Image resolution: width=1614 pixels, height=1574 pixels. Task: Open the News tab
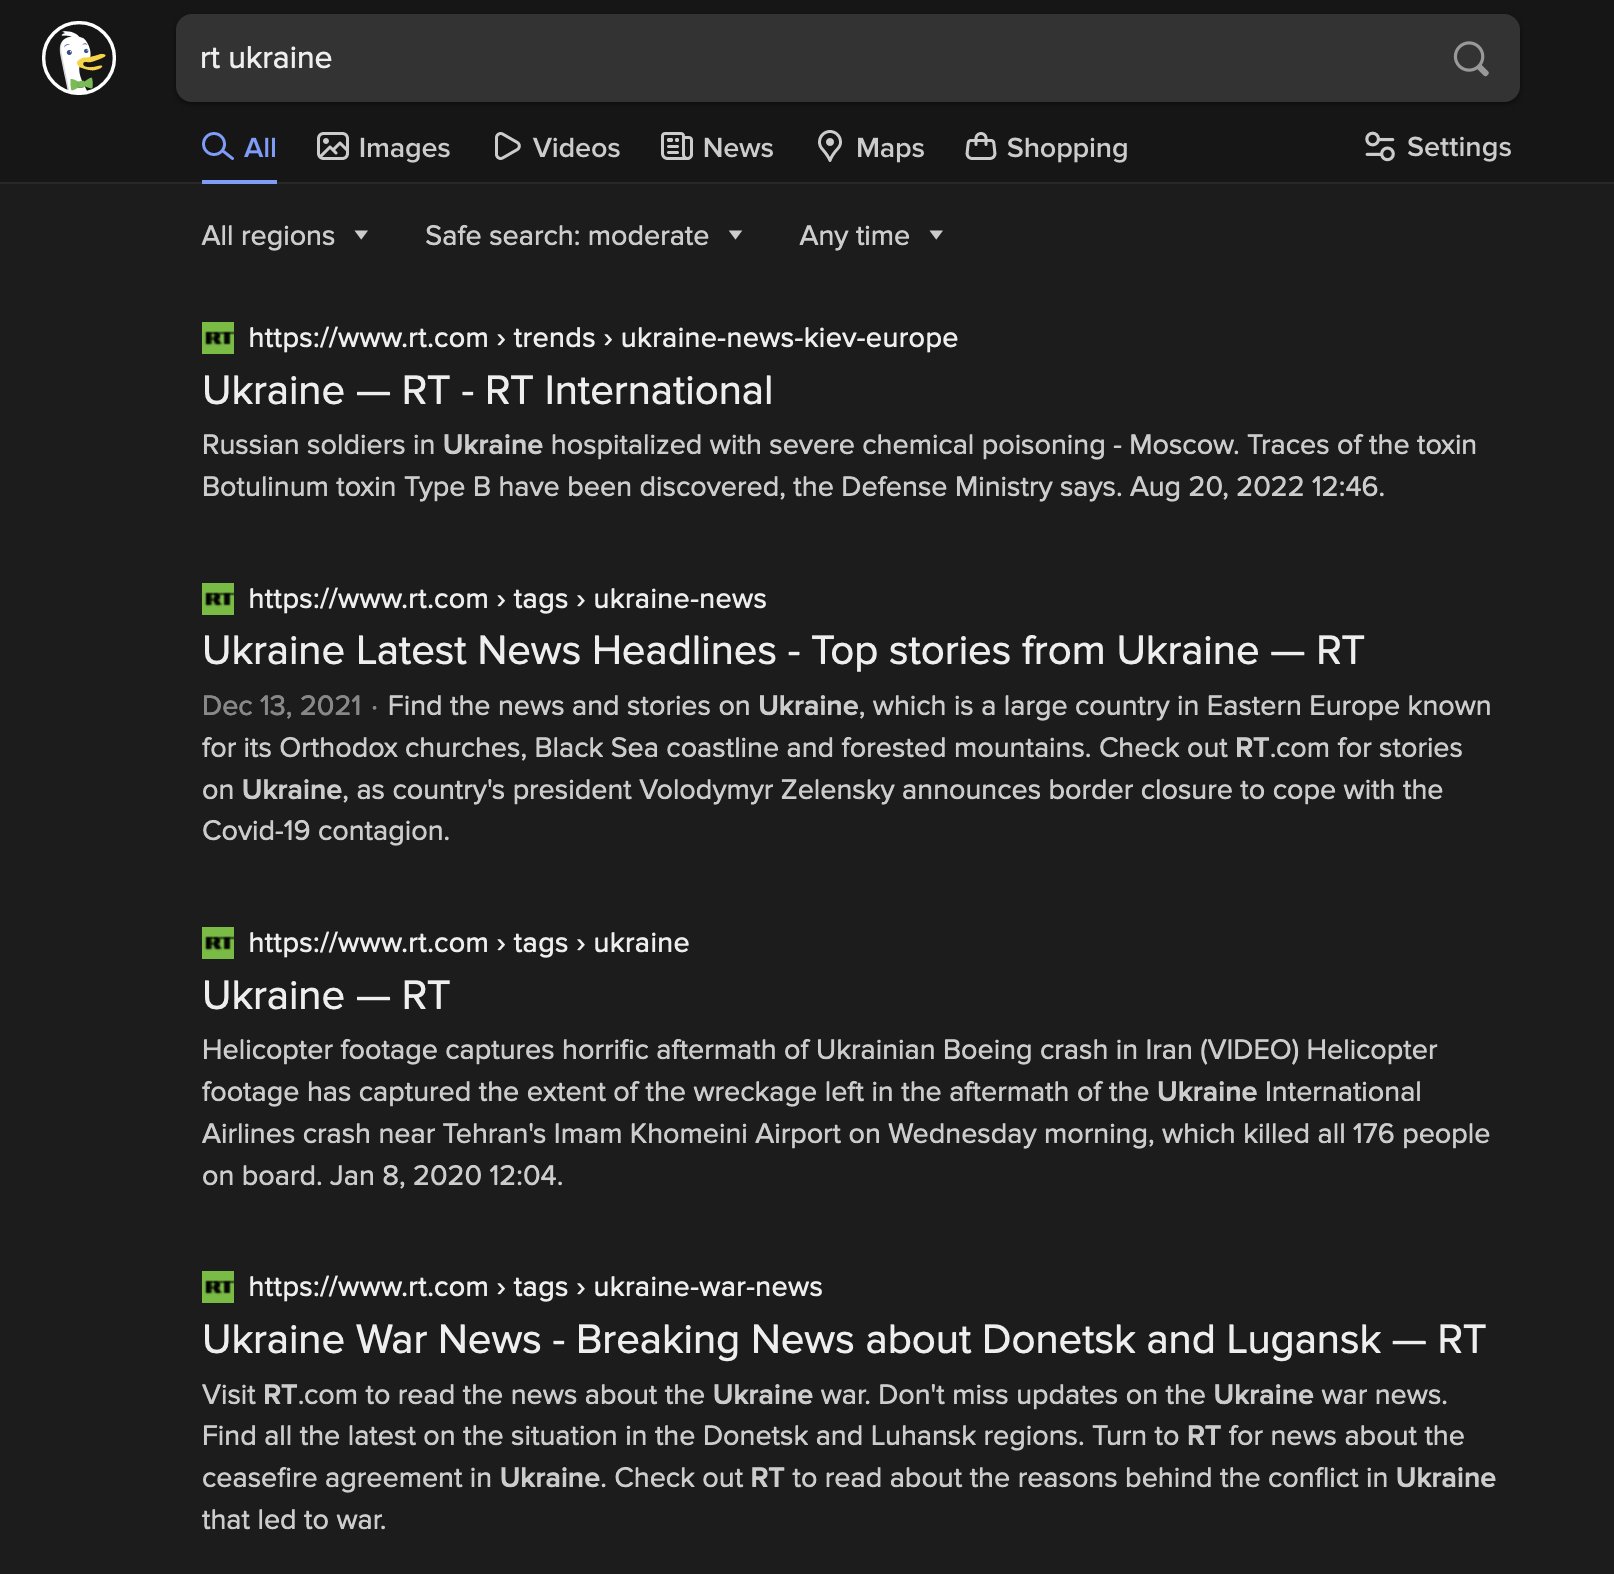coord(717,148)
